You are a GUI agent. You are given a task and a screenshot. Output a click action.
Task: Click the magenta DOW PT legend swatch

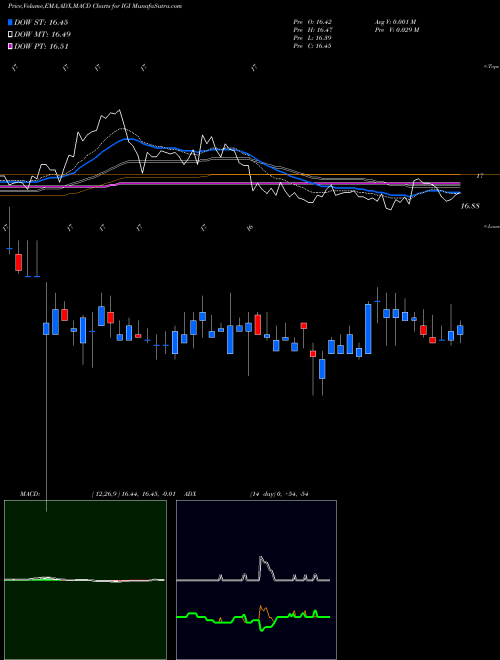click(x=10, y=46)
